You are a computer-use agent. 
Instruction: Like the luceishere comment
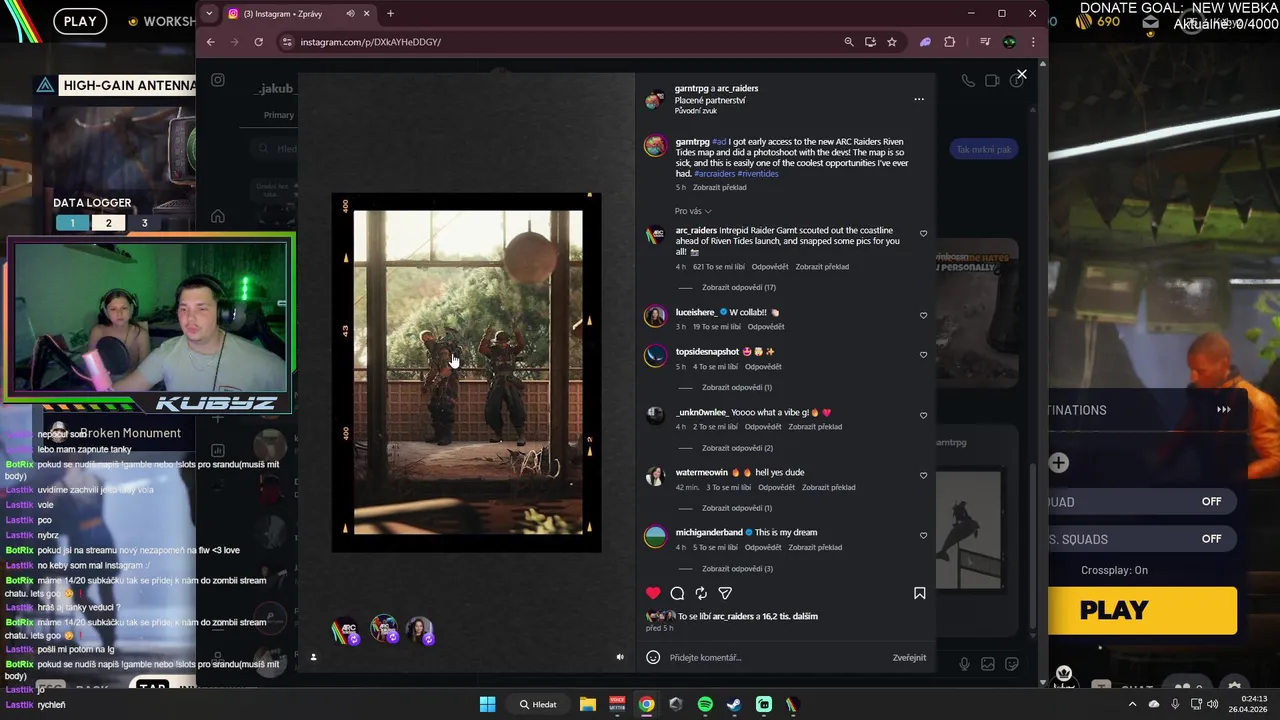pyautogui.click(x=923, y=315)
